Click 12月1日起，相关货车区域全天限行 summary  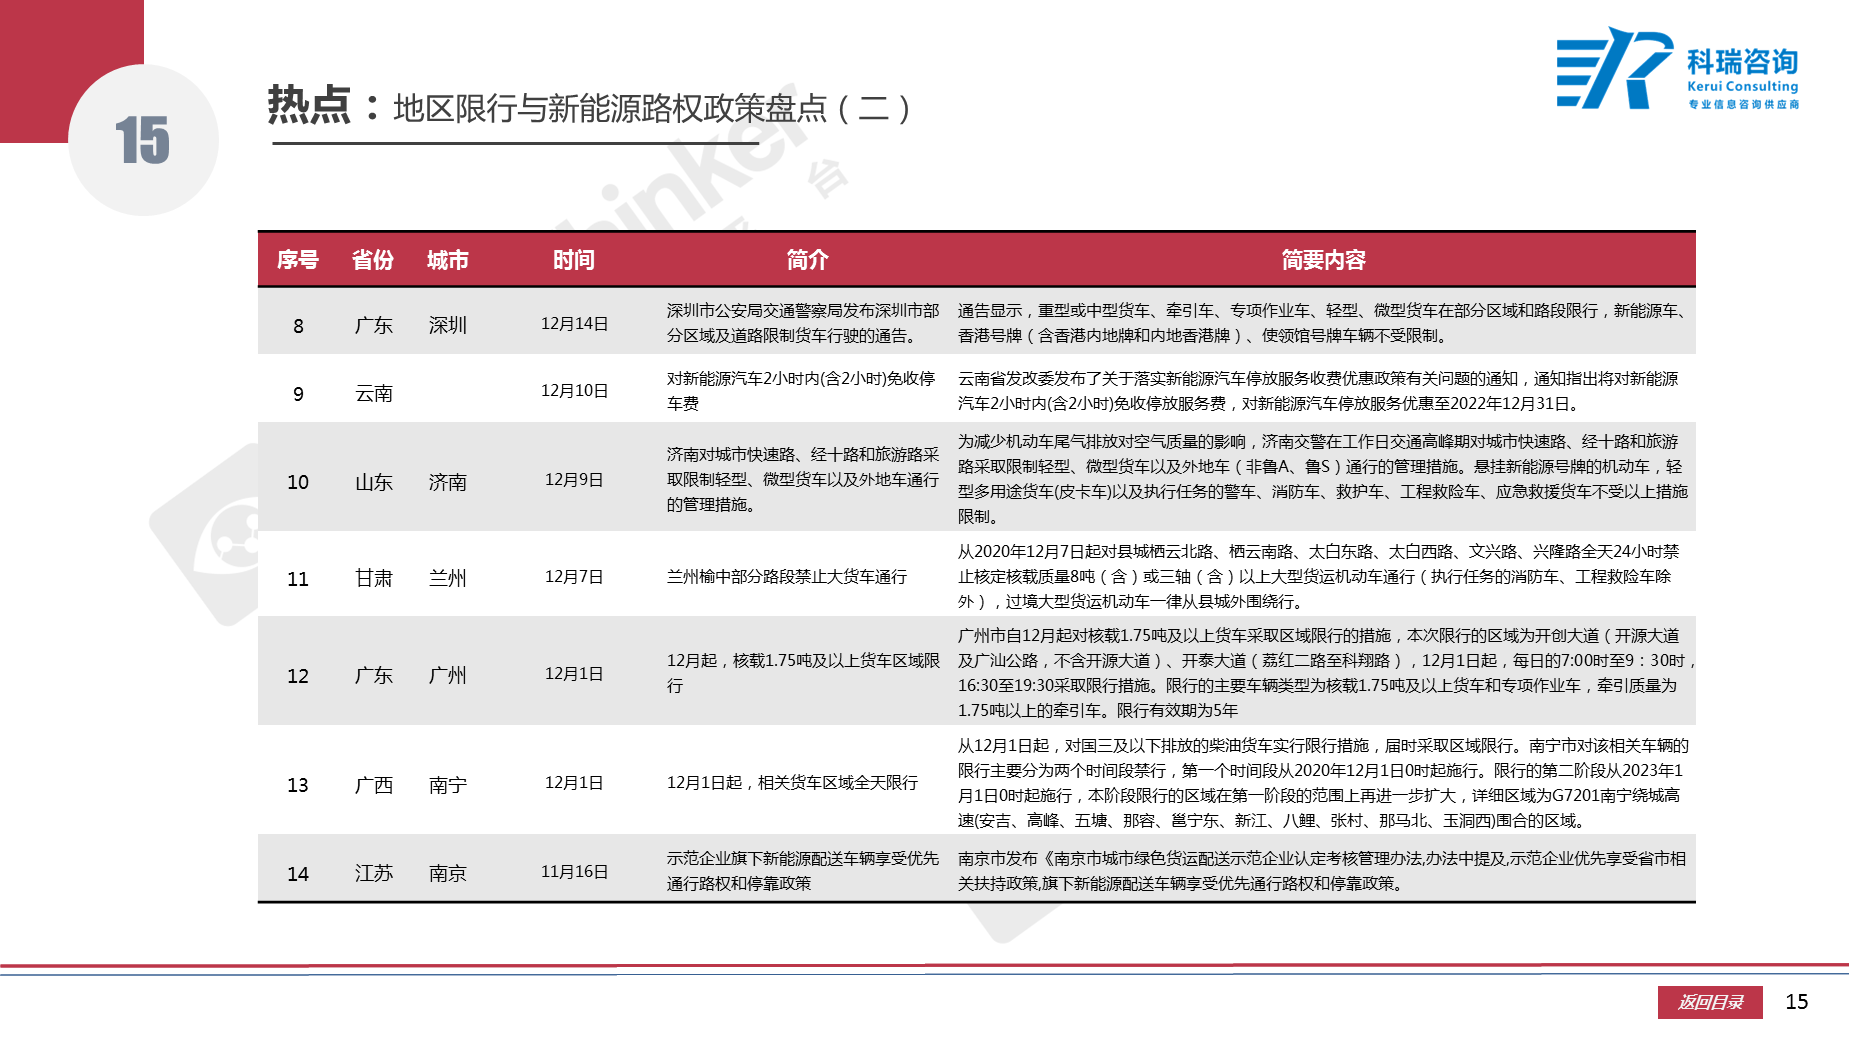click(x=792, y=783)
